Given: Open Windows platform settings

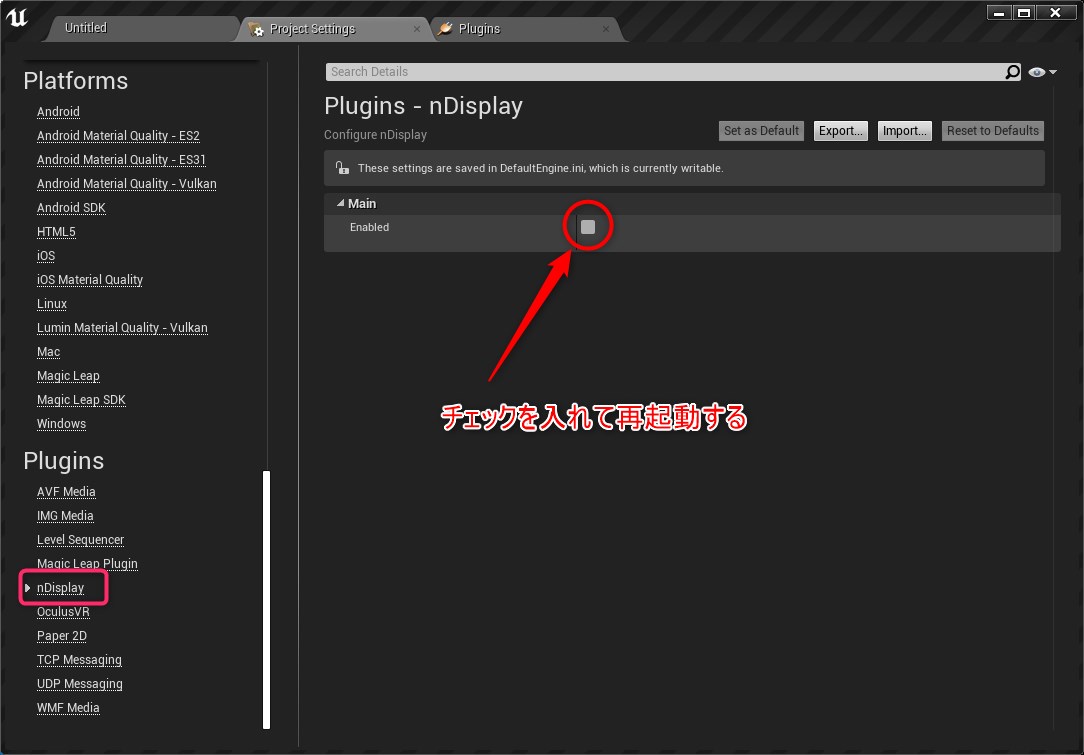Looking at the screenshot, I should tap(62, 424).
